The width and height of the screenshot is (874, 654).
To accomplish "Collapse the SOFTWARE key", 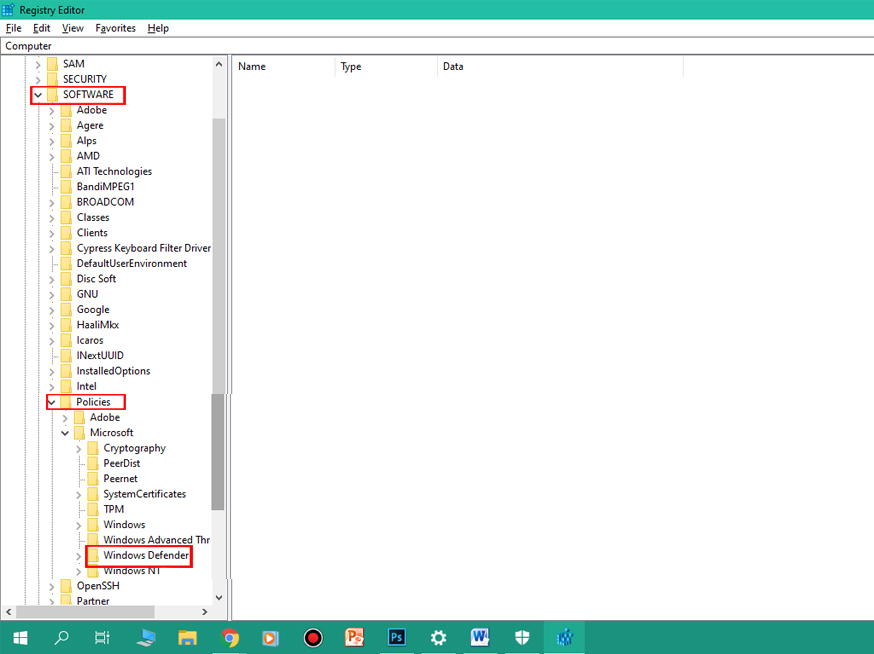I will point(38,95).
